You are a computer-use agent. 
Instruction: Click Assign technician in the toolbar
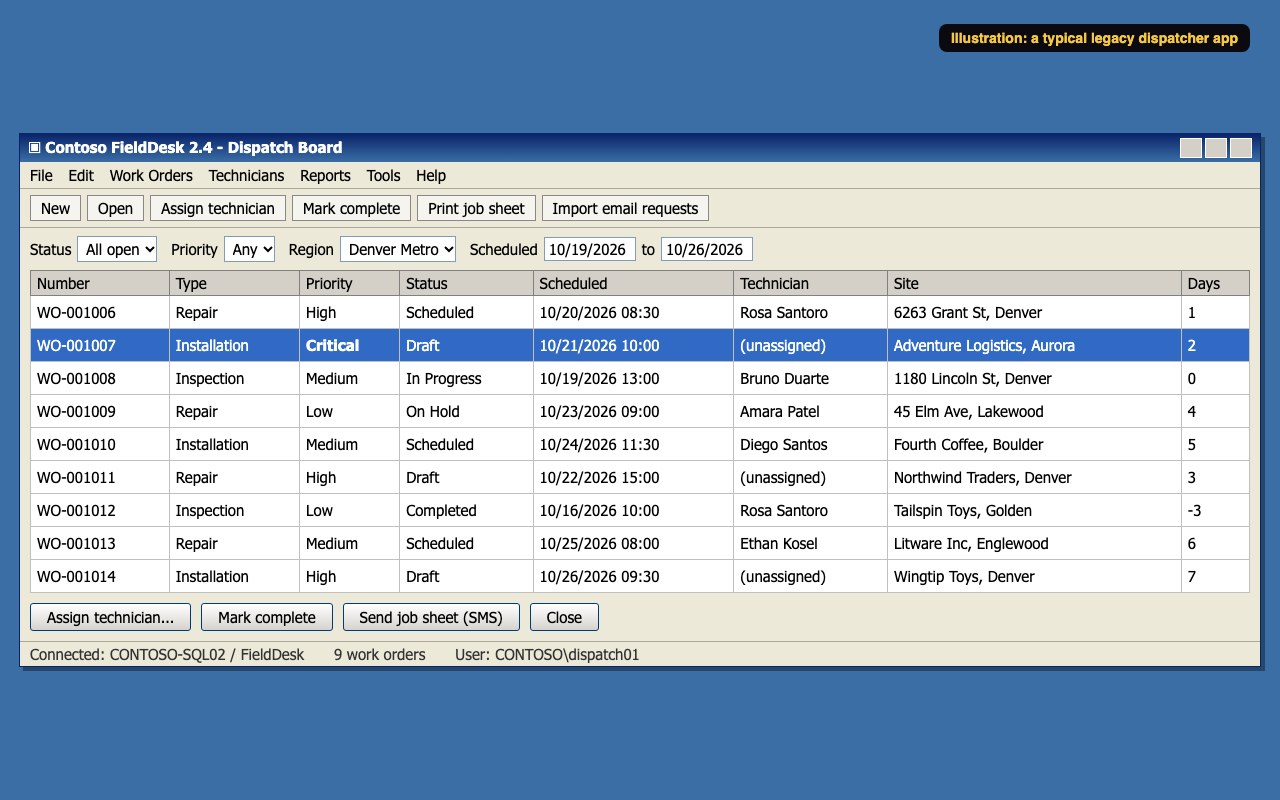pyautogui.click(x=217, y=208)
